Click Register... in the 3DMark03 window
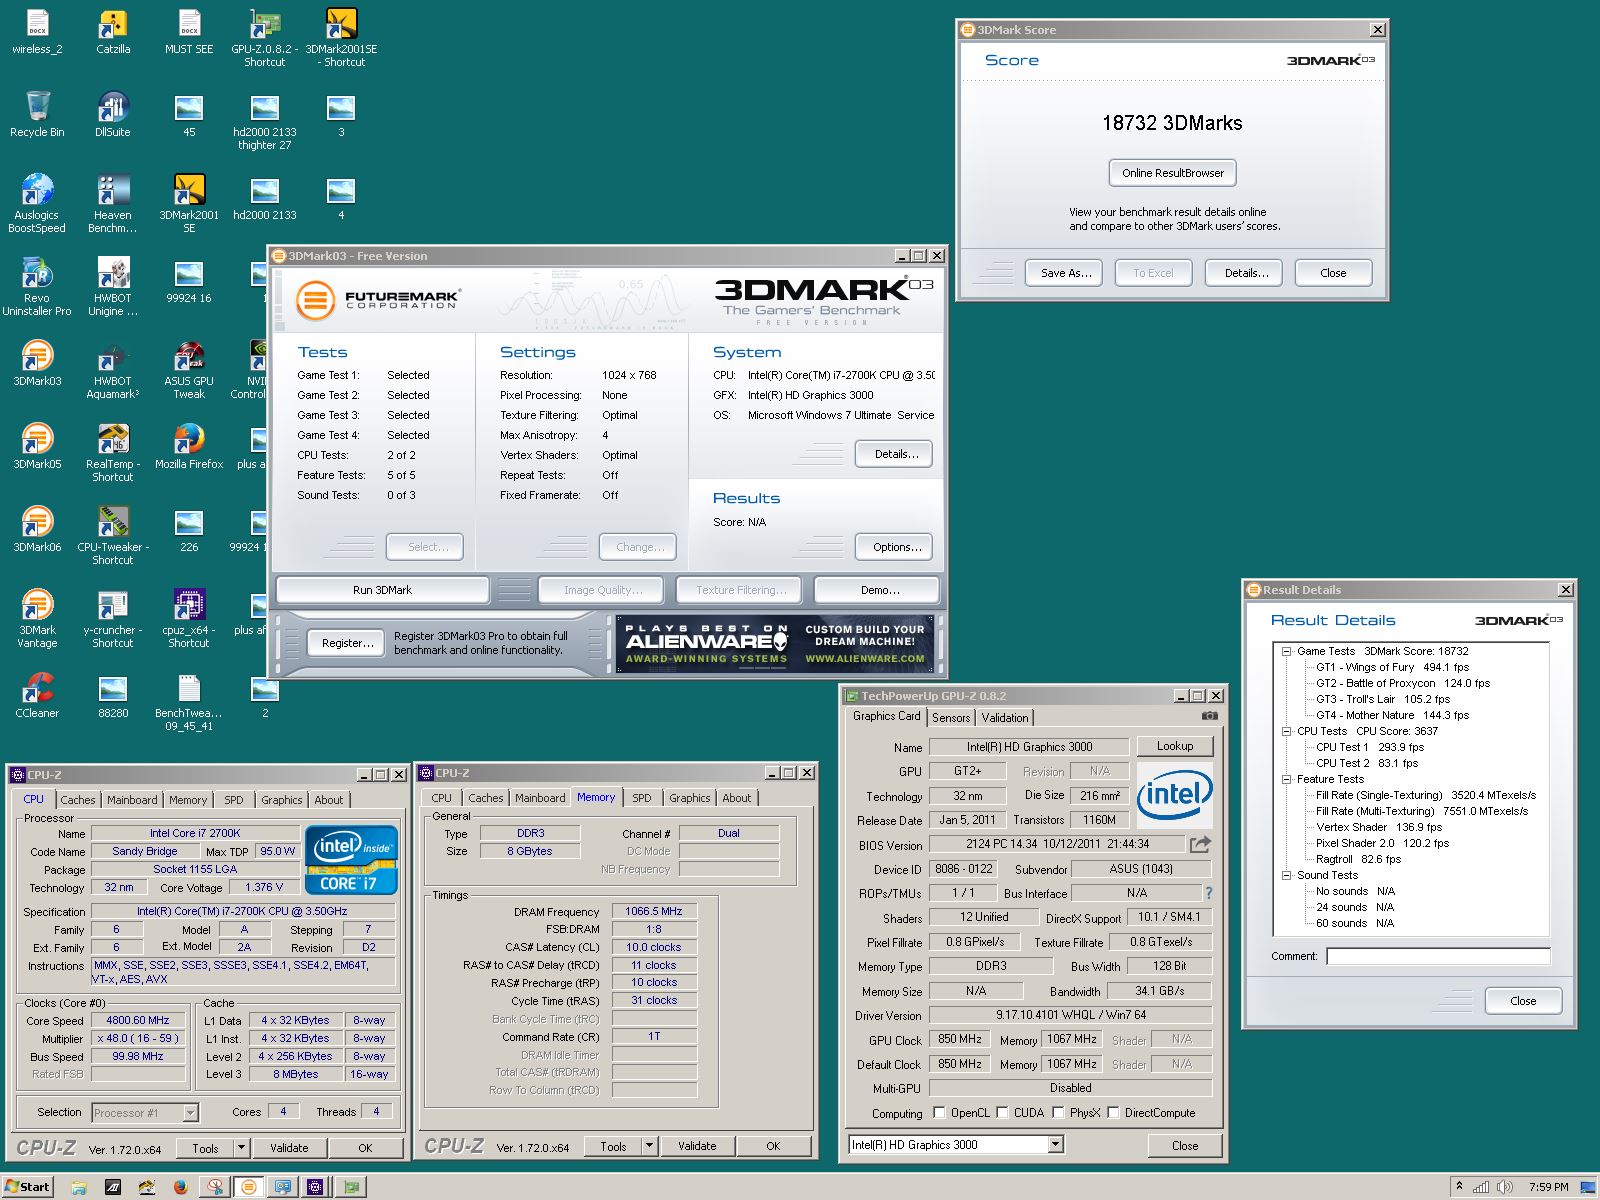1600x1200 pixels. 348,643
